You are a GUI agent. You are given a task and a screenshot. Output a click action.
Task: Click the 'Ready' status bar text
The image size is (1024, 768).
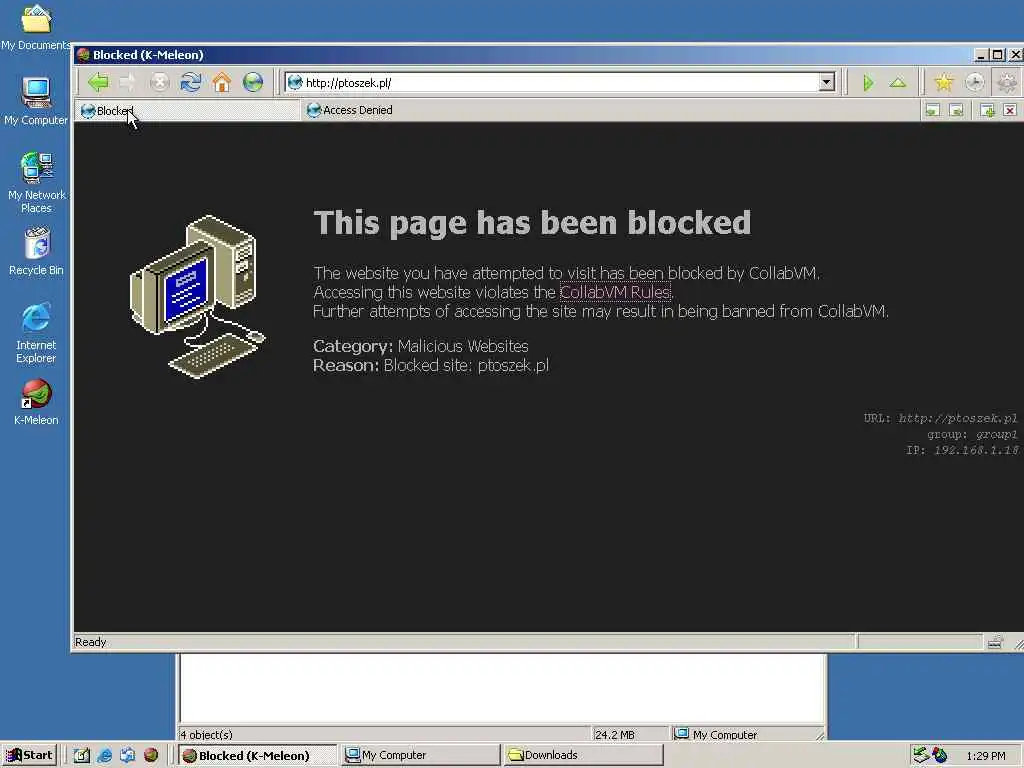91,642
